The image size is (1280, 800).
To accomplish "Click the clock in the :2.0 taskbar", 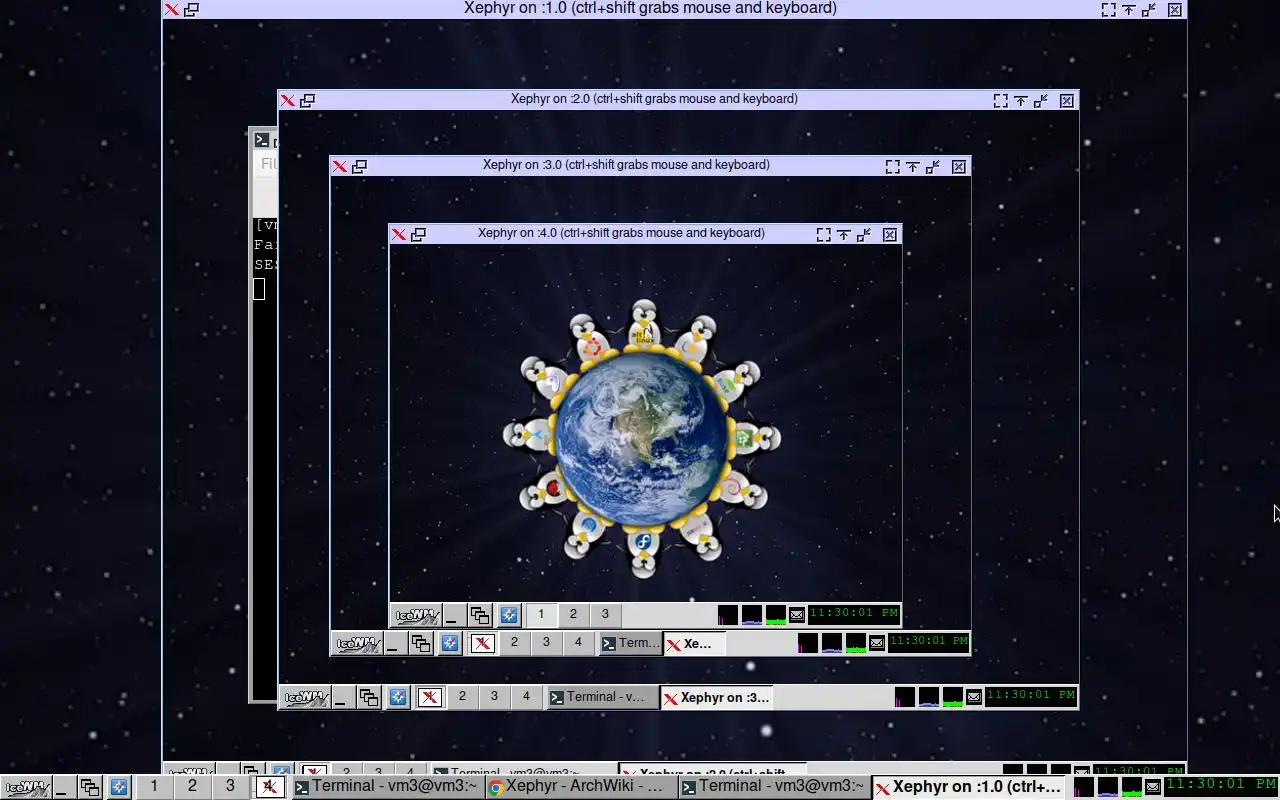I will [1031, 695].
